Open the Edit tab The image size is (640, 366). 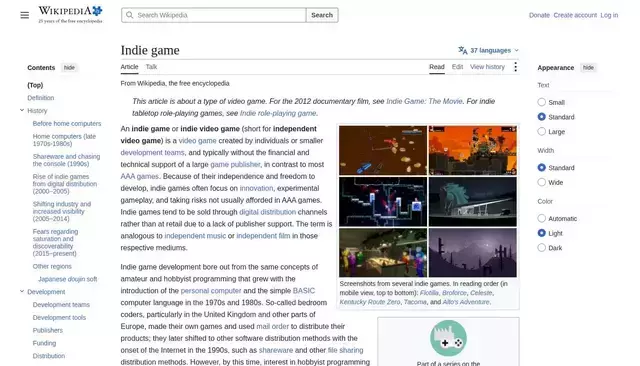(x=457, y=67)
